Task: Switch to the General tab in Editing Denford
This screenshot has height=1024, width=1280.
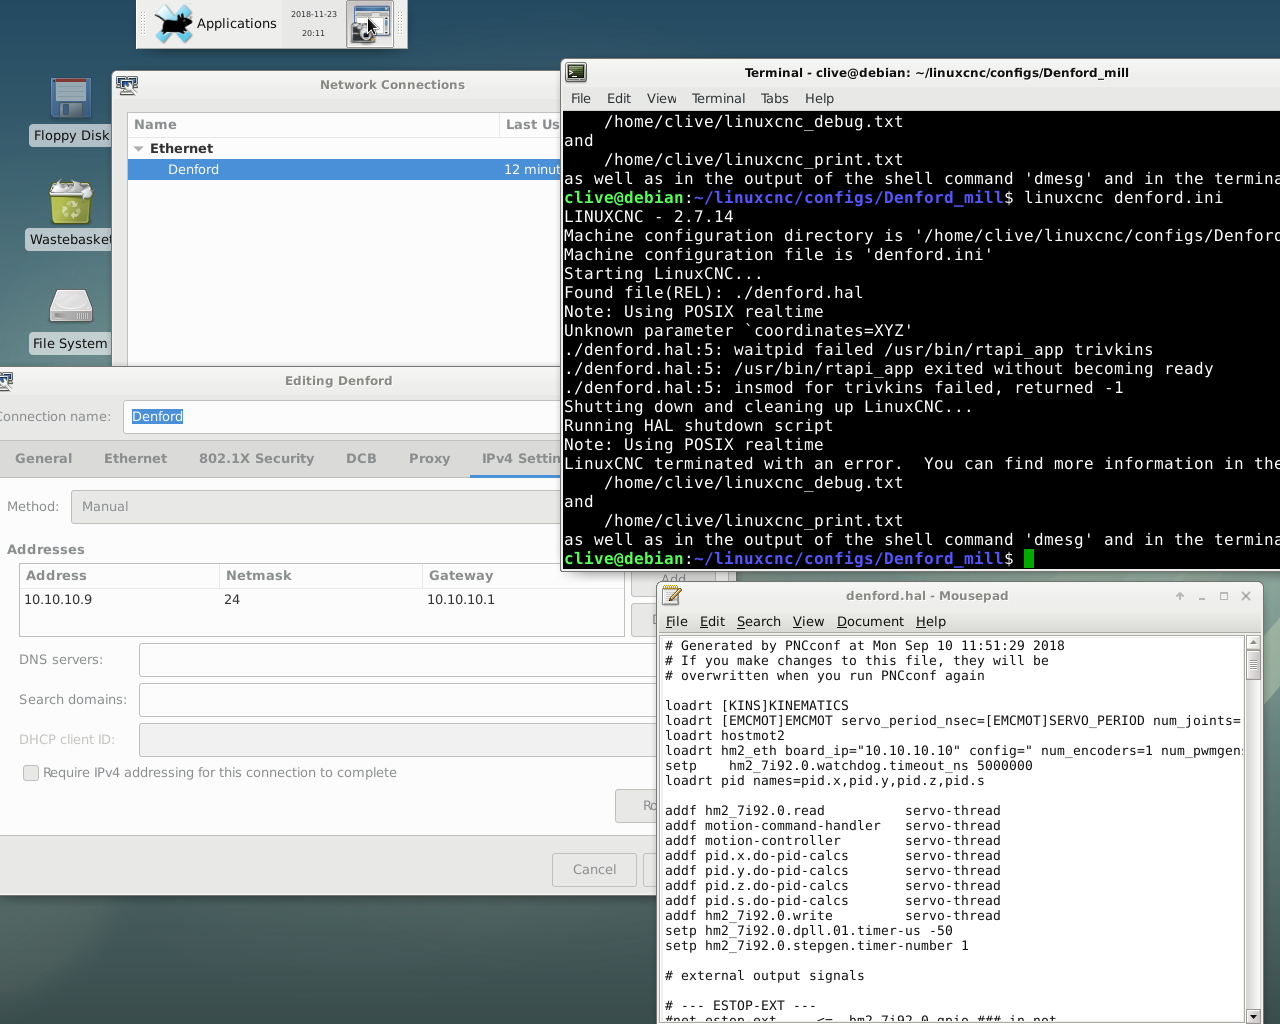Action: 44,458
